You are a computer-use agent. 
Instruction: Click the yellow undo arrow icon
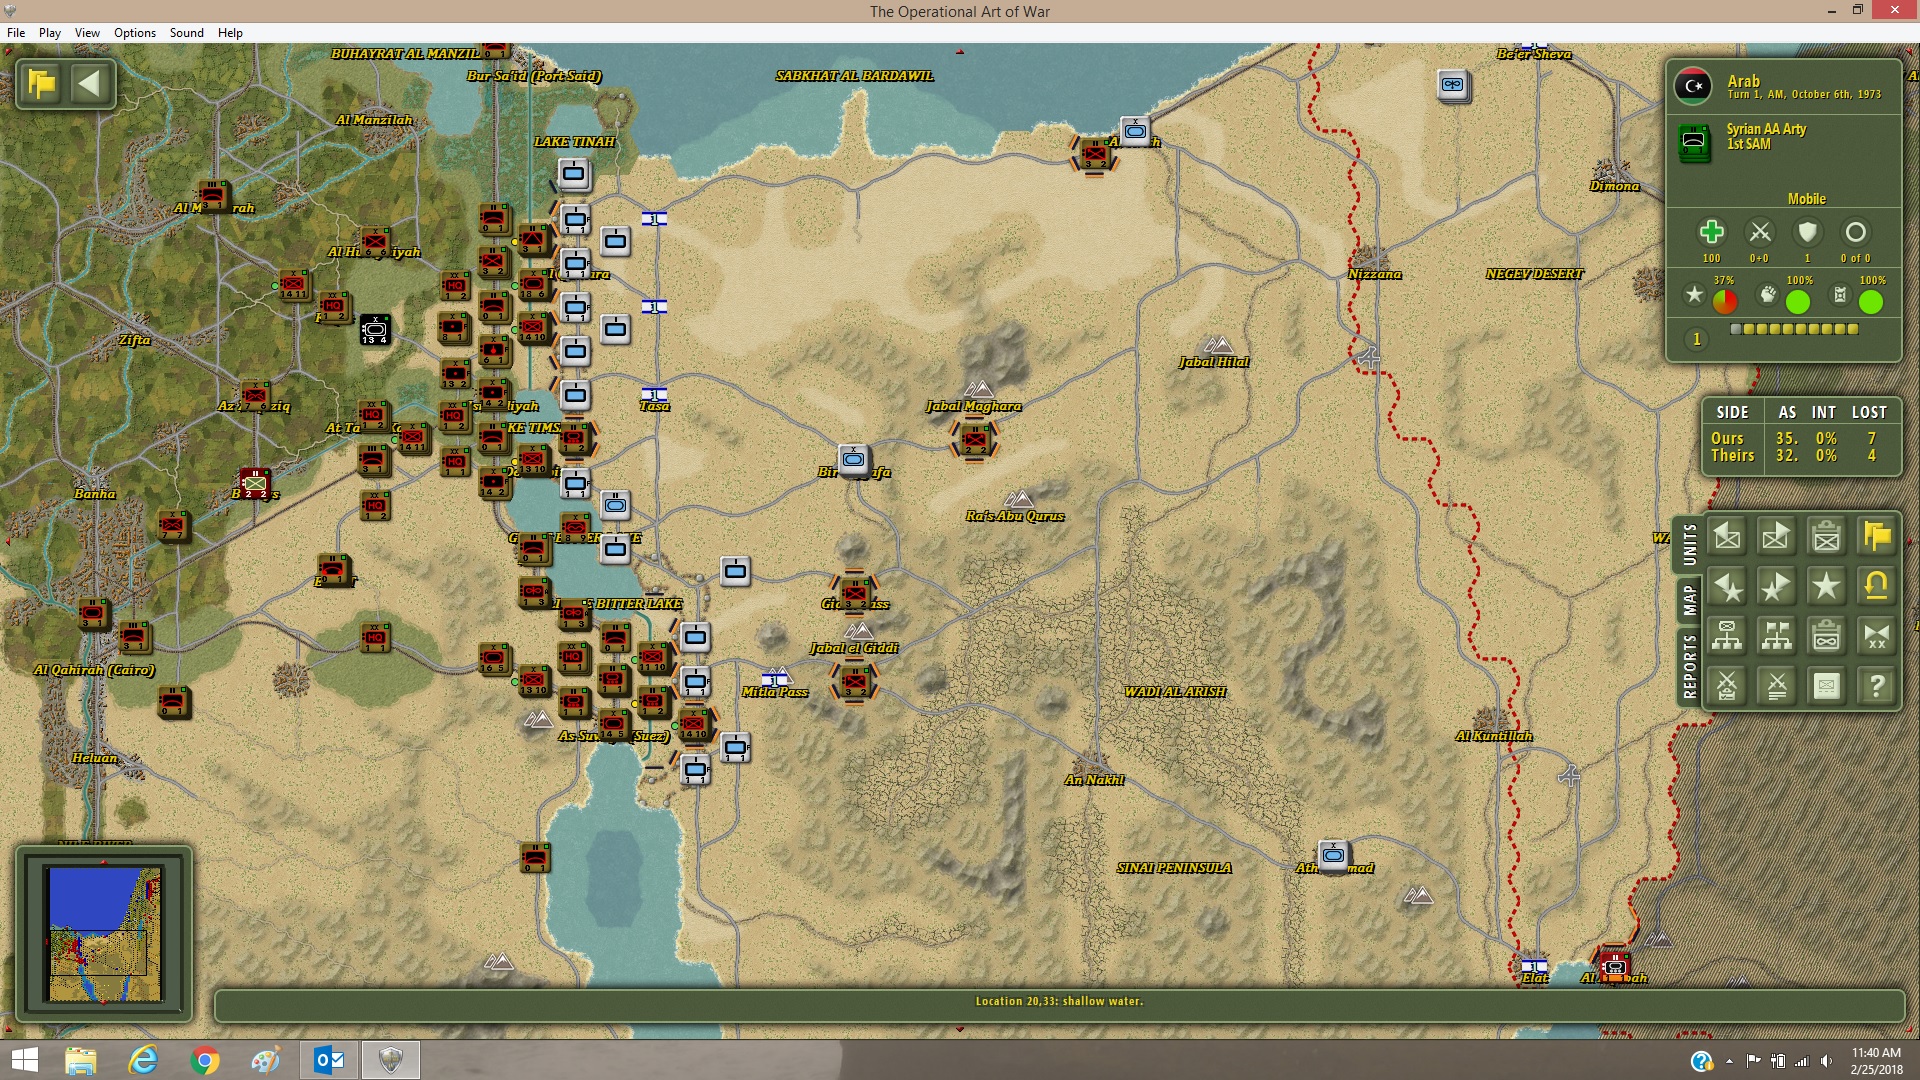coord(1876,587)
